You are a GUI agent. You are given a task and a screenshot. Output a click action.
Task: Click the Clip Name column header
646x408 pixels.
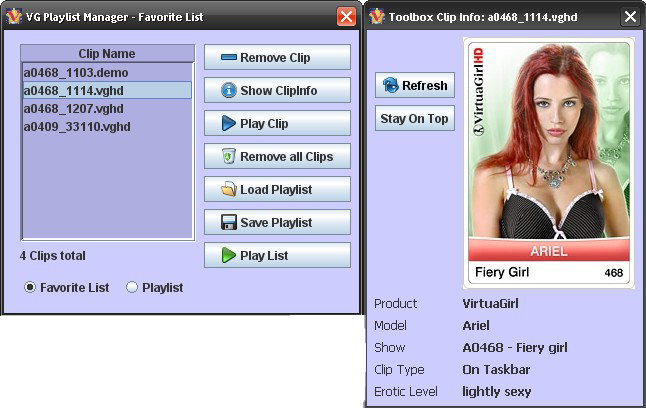[106, 54]
